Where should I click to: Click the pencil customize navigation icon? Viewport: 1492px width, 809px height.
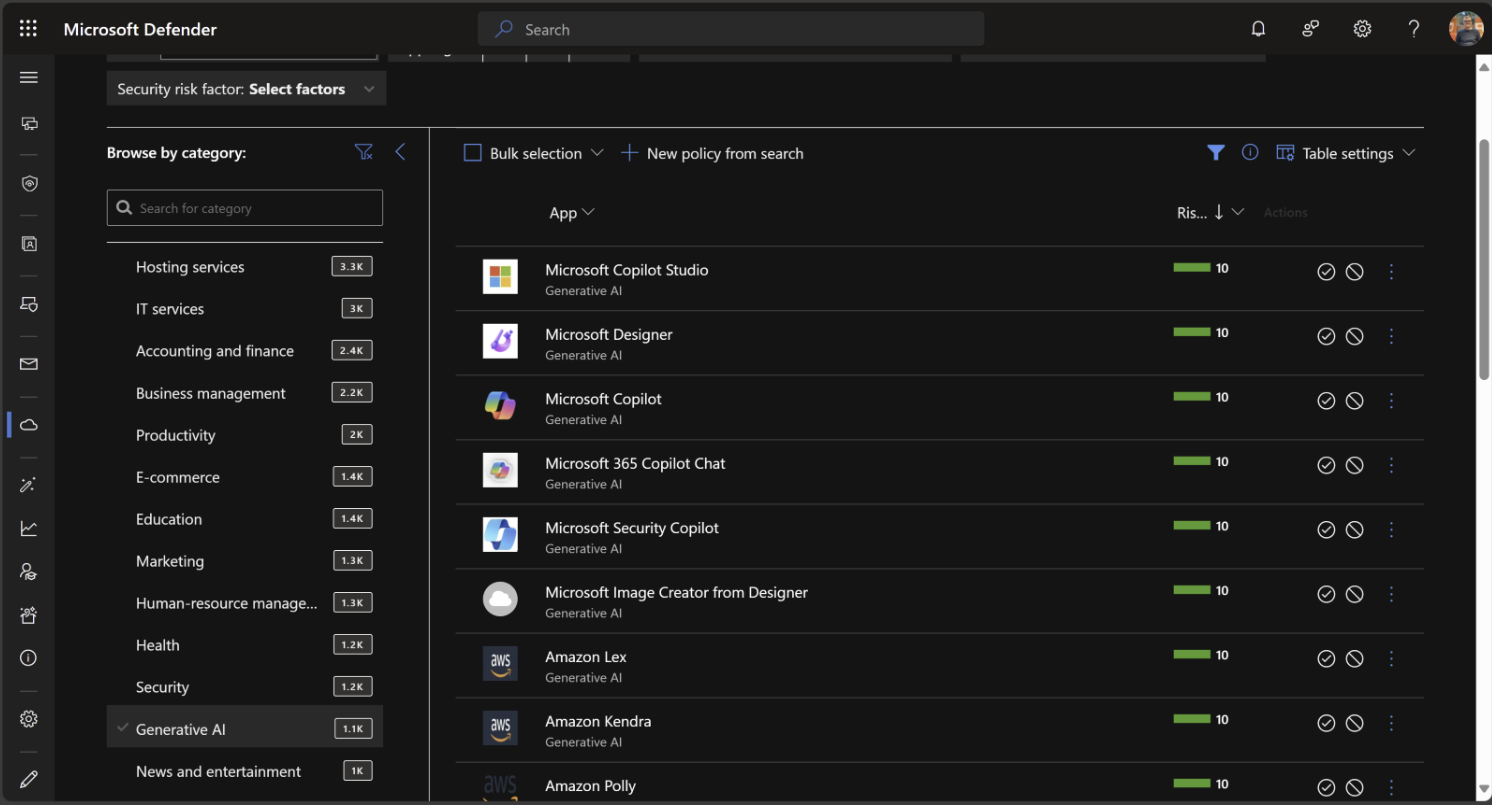tap(29, 779)
